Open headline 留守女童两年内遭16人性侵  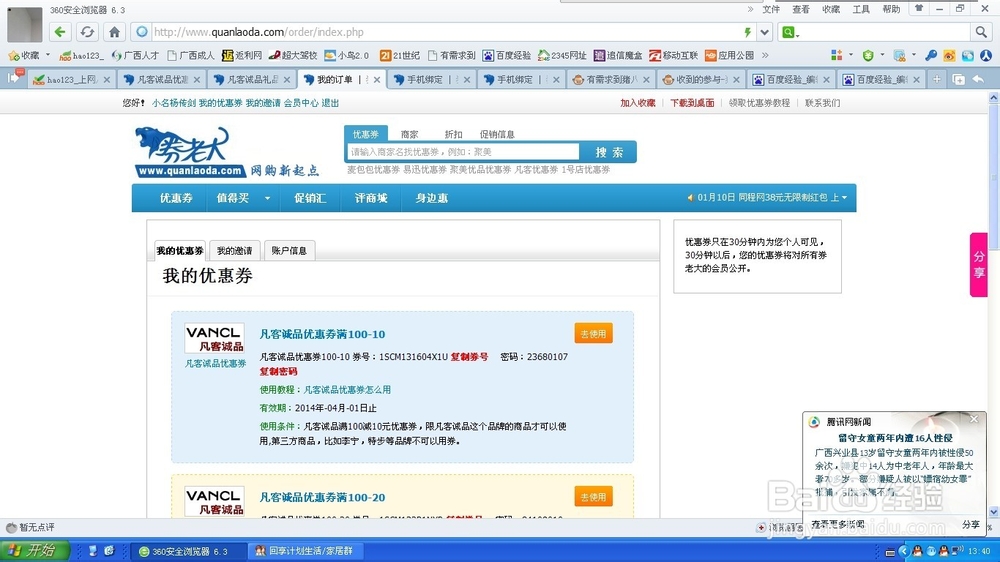tap(895, 438)
